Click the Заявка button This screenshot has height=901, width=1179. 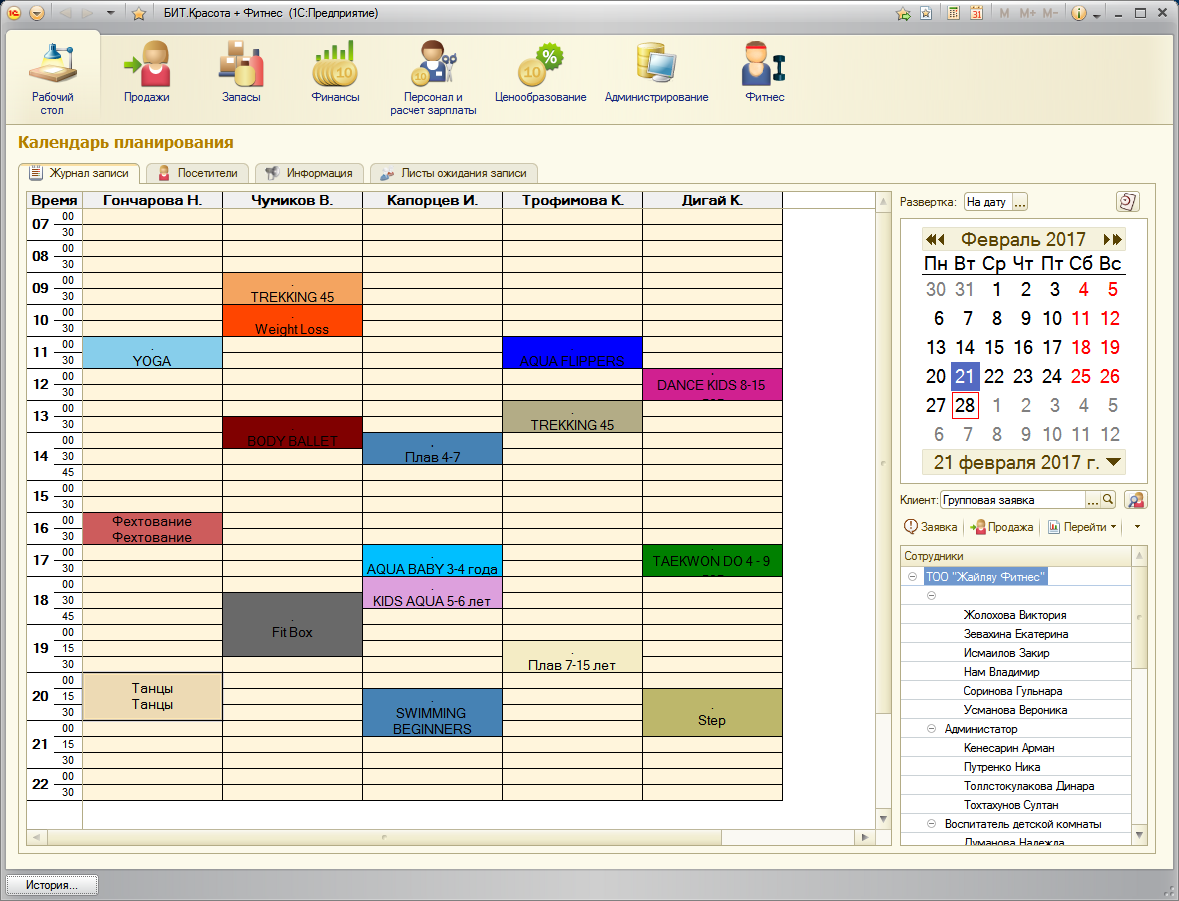coord(930,527)
